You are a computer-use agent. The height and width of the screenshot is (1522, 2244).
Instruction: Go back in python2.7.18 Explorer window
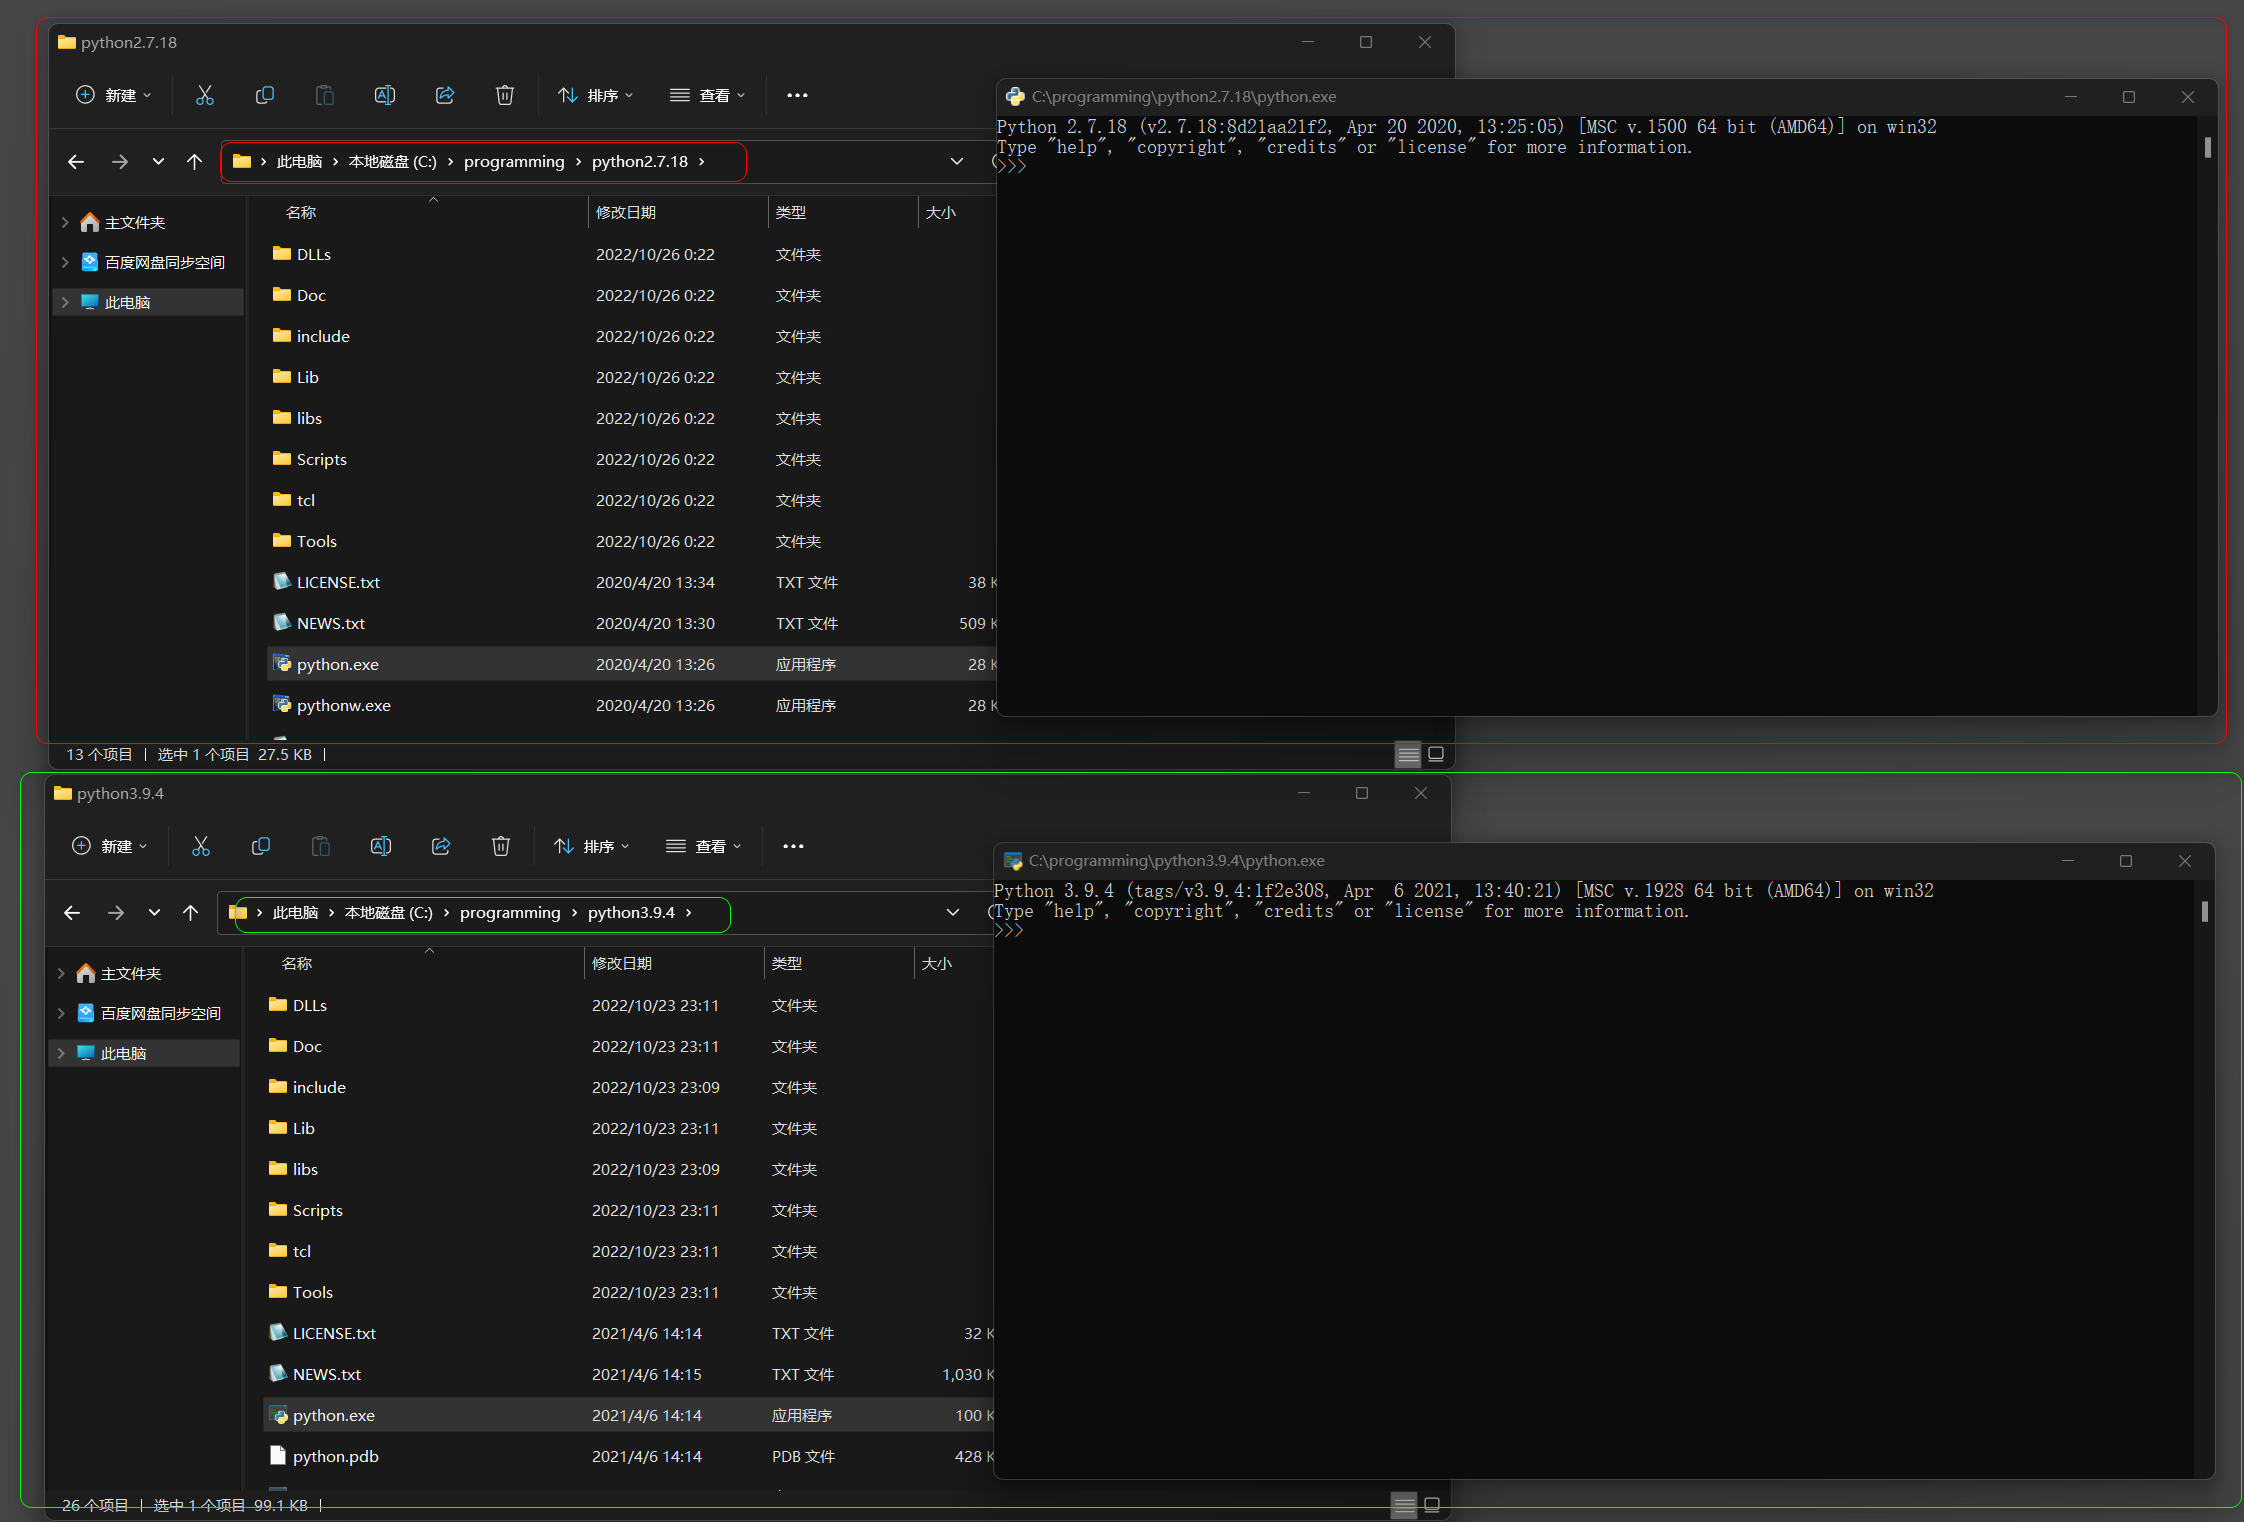(x=76, y=161)
